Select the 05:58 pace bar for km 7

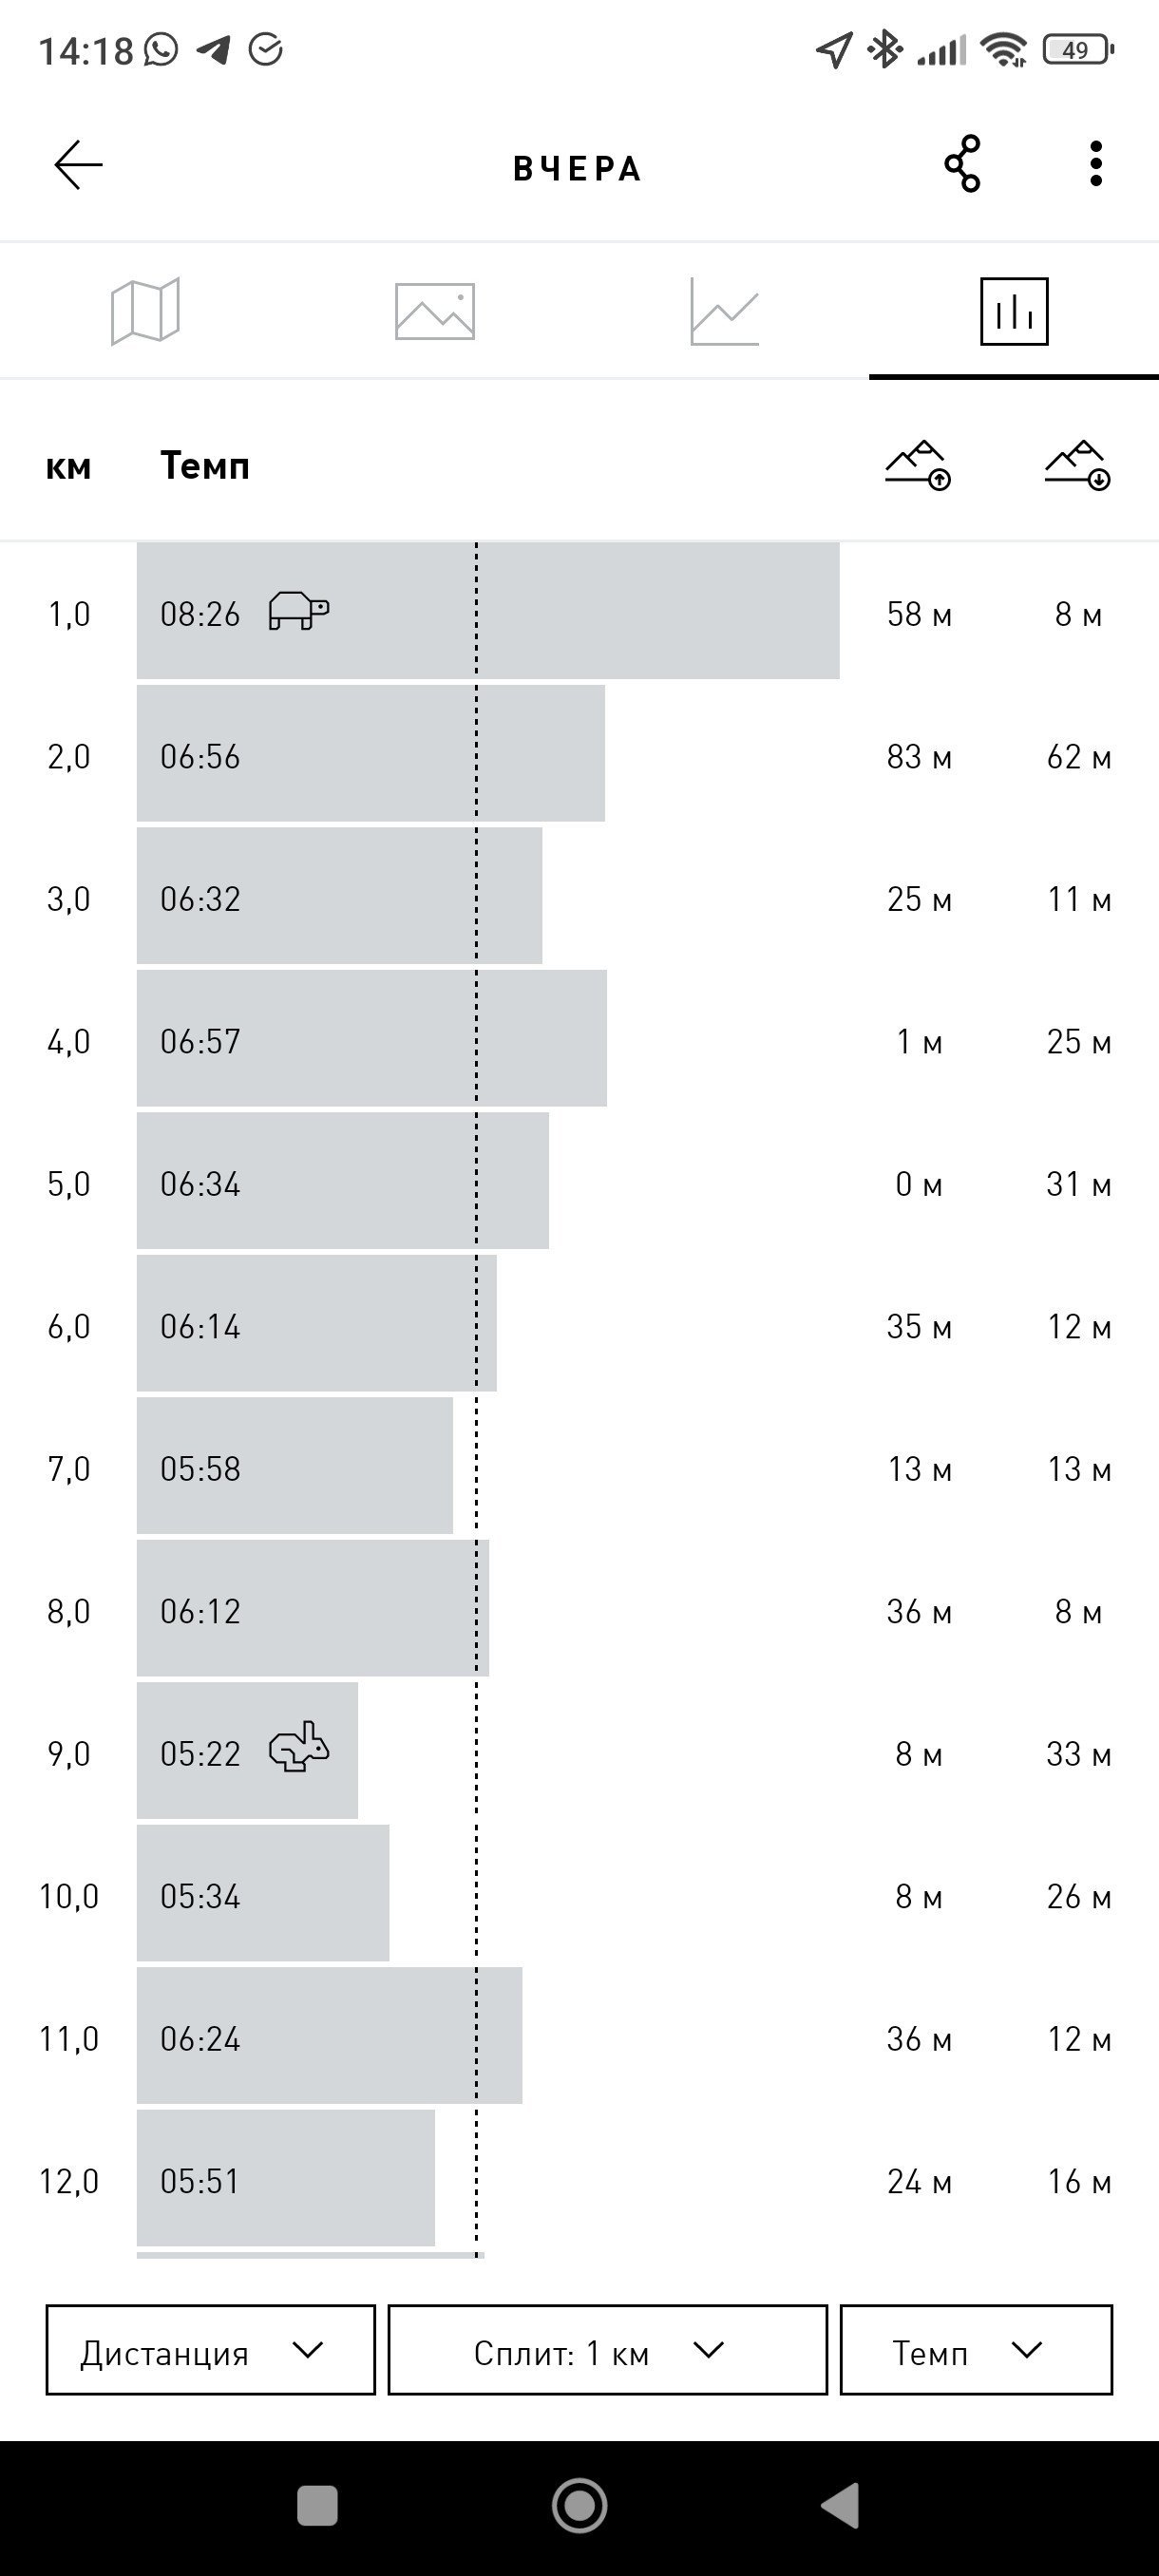click(295, 1466)
